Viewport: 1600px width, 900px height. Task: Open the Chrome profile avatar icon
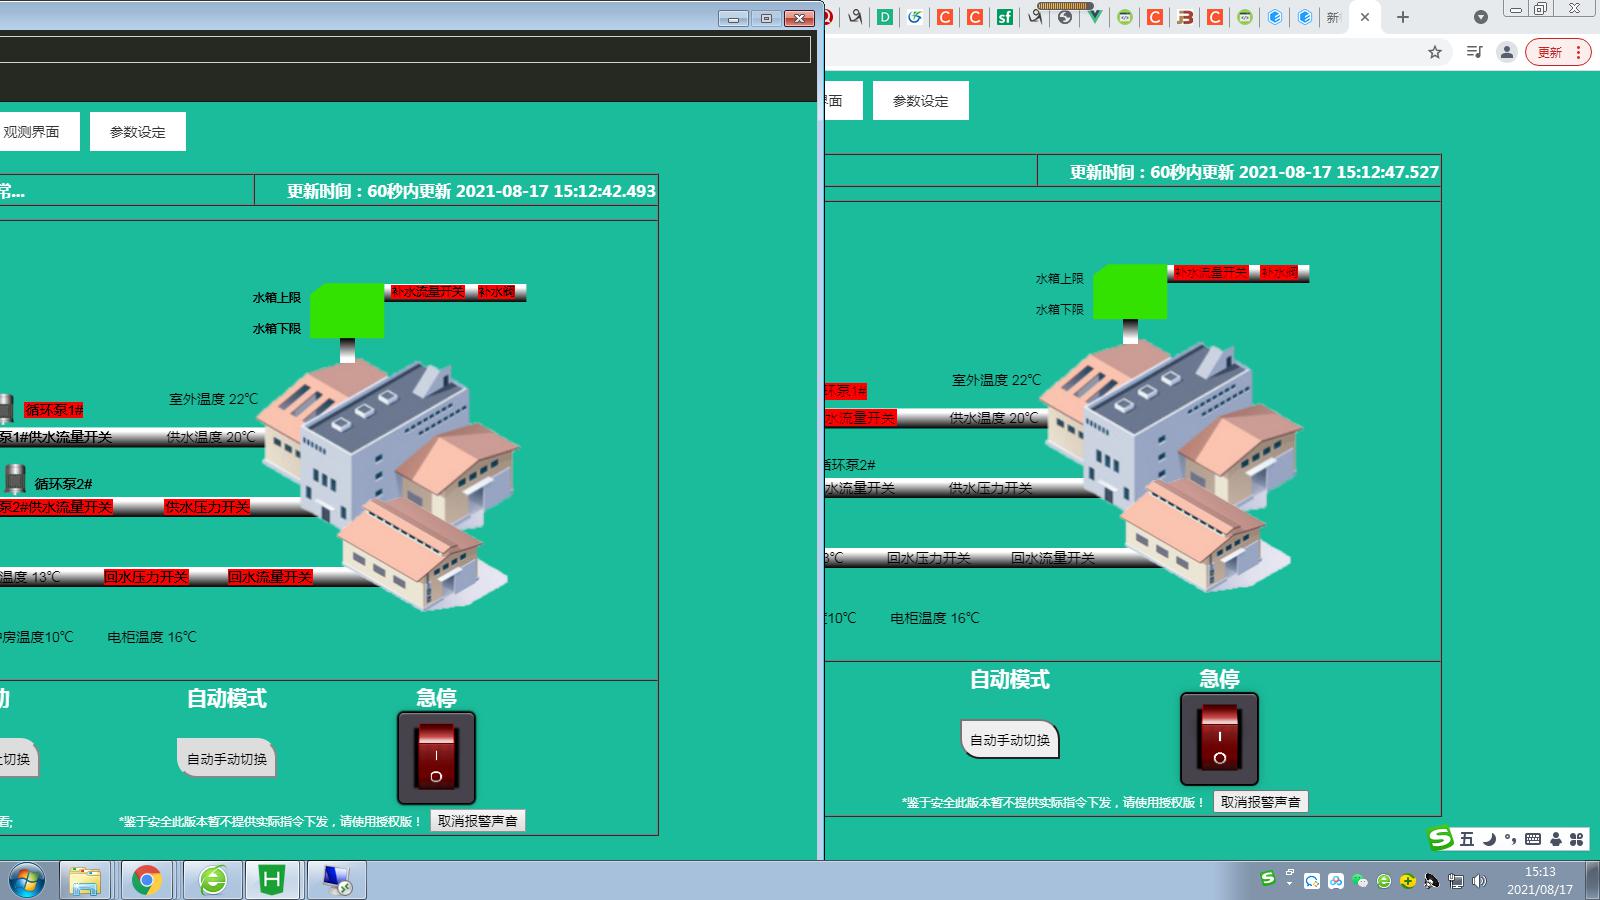tap(1506, 52)
